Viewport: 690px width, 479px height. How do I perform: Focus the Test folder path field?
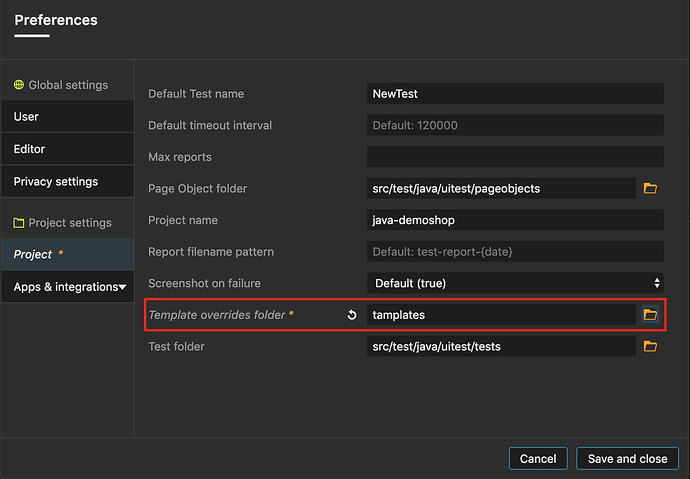pos(501,346)
